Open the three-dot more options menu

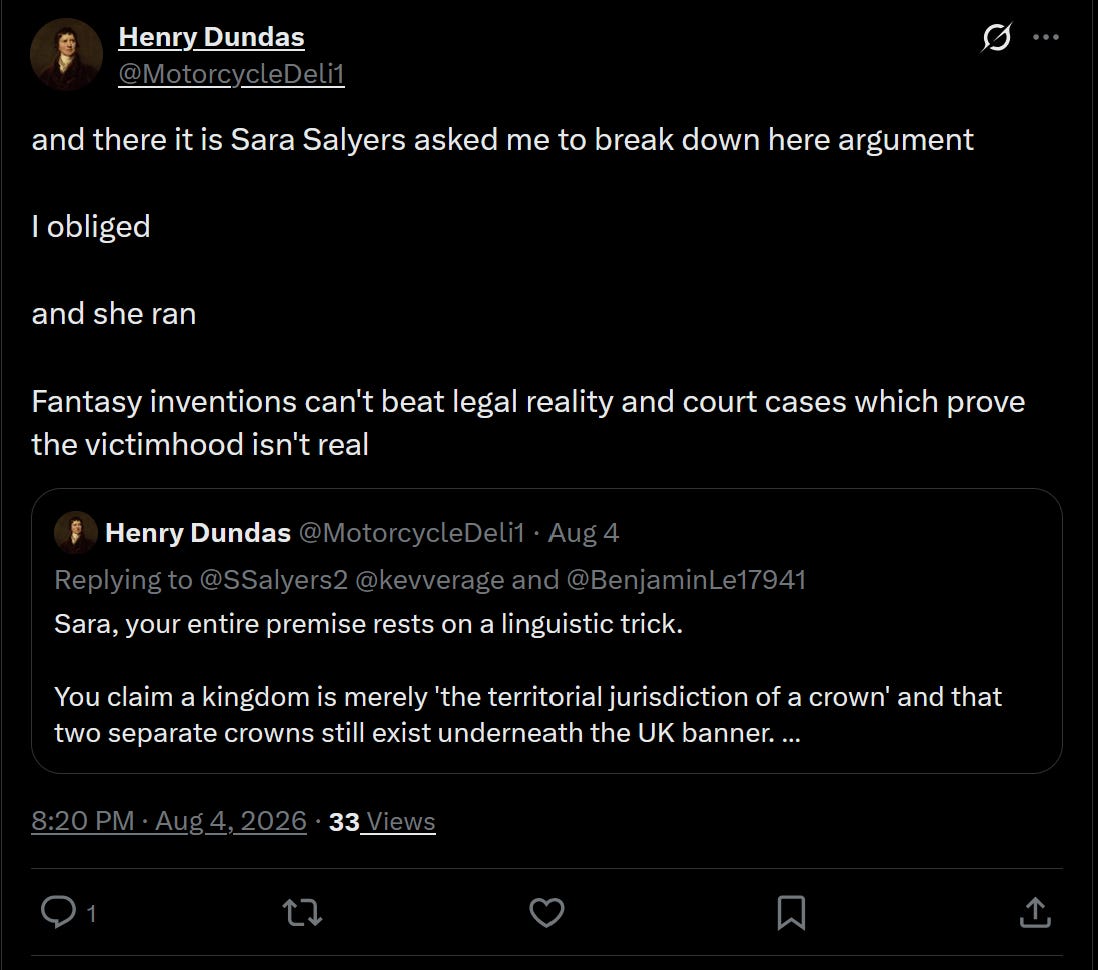point(1045,37)
